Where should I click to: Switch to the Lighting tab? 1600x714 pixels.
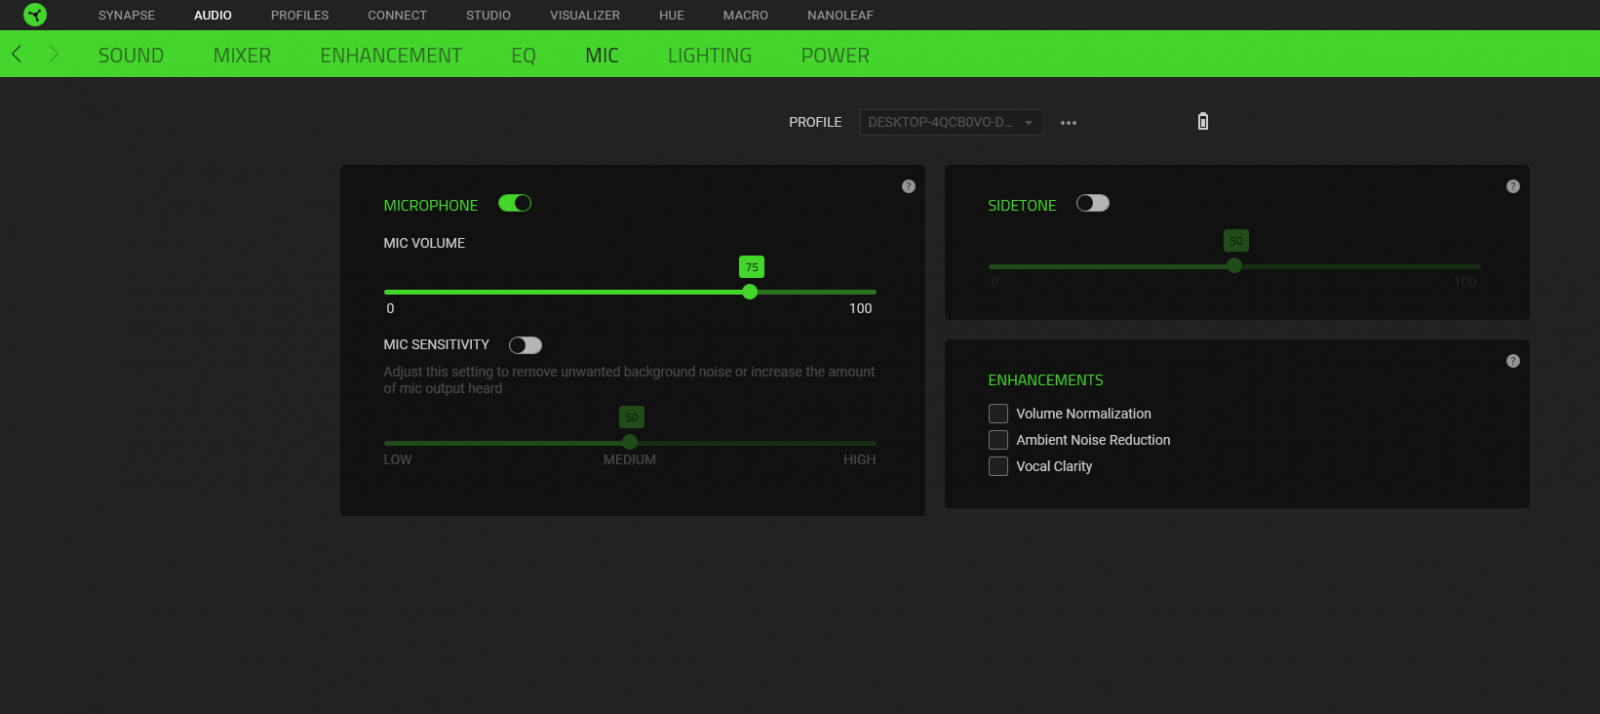point(710,56)
